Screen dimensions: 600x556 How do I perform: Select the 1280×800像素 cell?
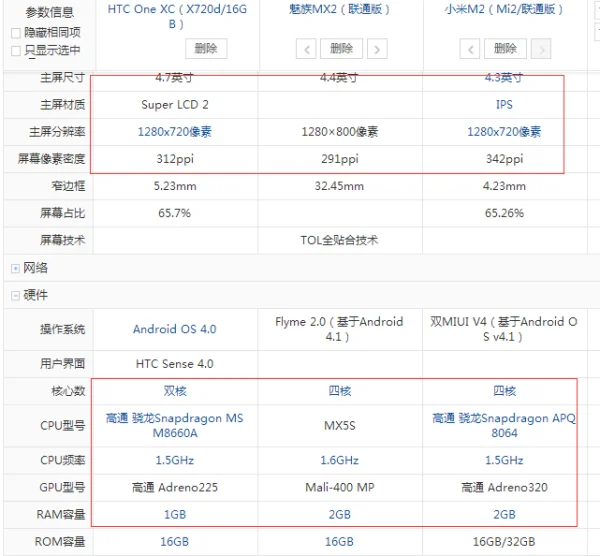(x=339, y=132)
